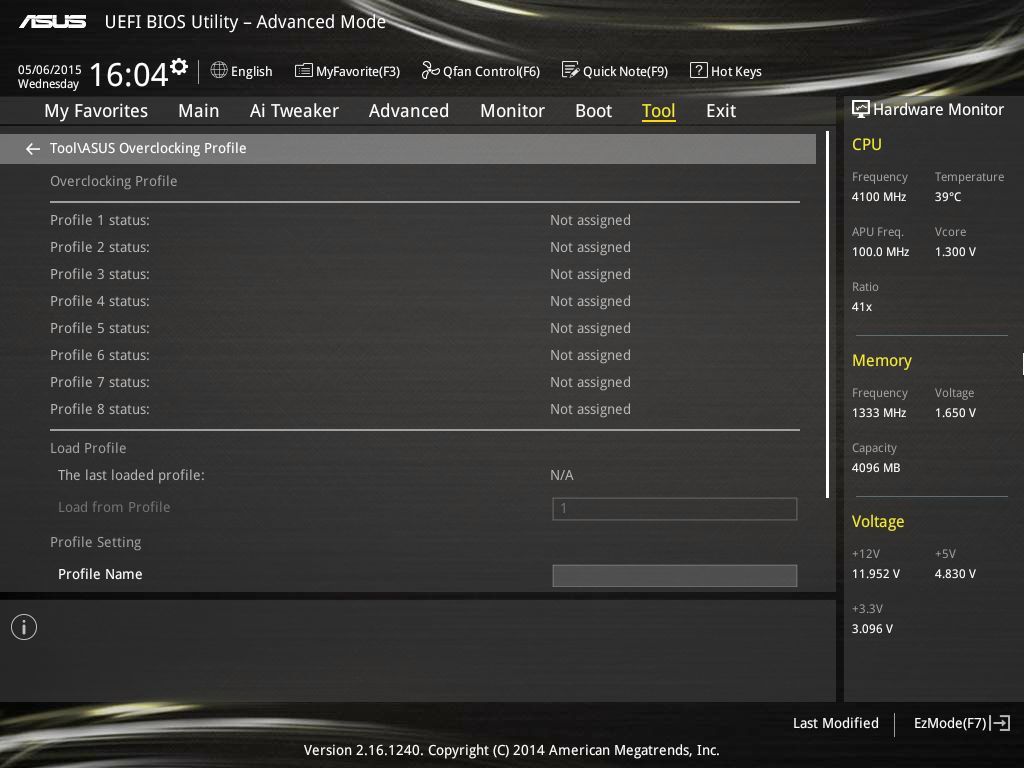
Task: Click the memory capacity 4096 MB
Action: [x=876, y=468]
